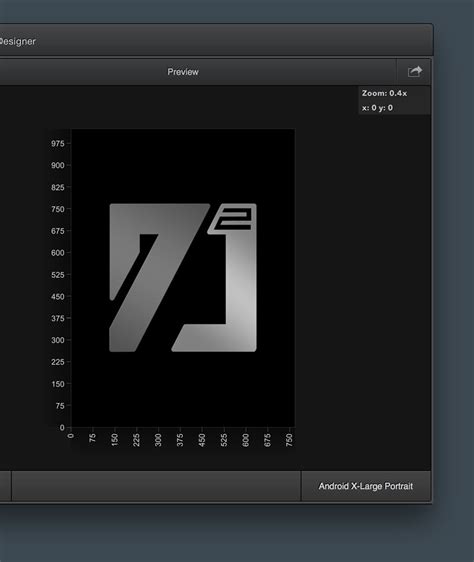The height and width of the screenshot is (562, 474).
Task: Open the Android X-Large Portrait device selector
Action: (x=366, y=486)
